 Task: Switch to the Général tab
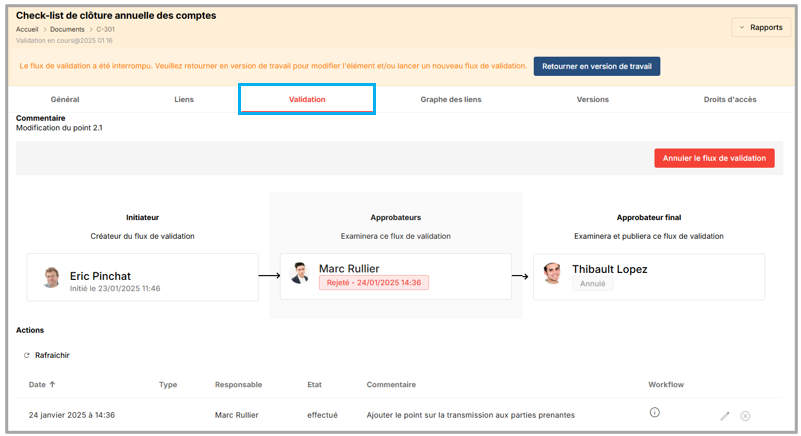65,100
